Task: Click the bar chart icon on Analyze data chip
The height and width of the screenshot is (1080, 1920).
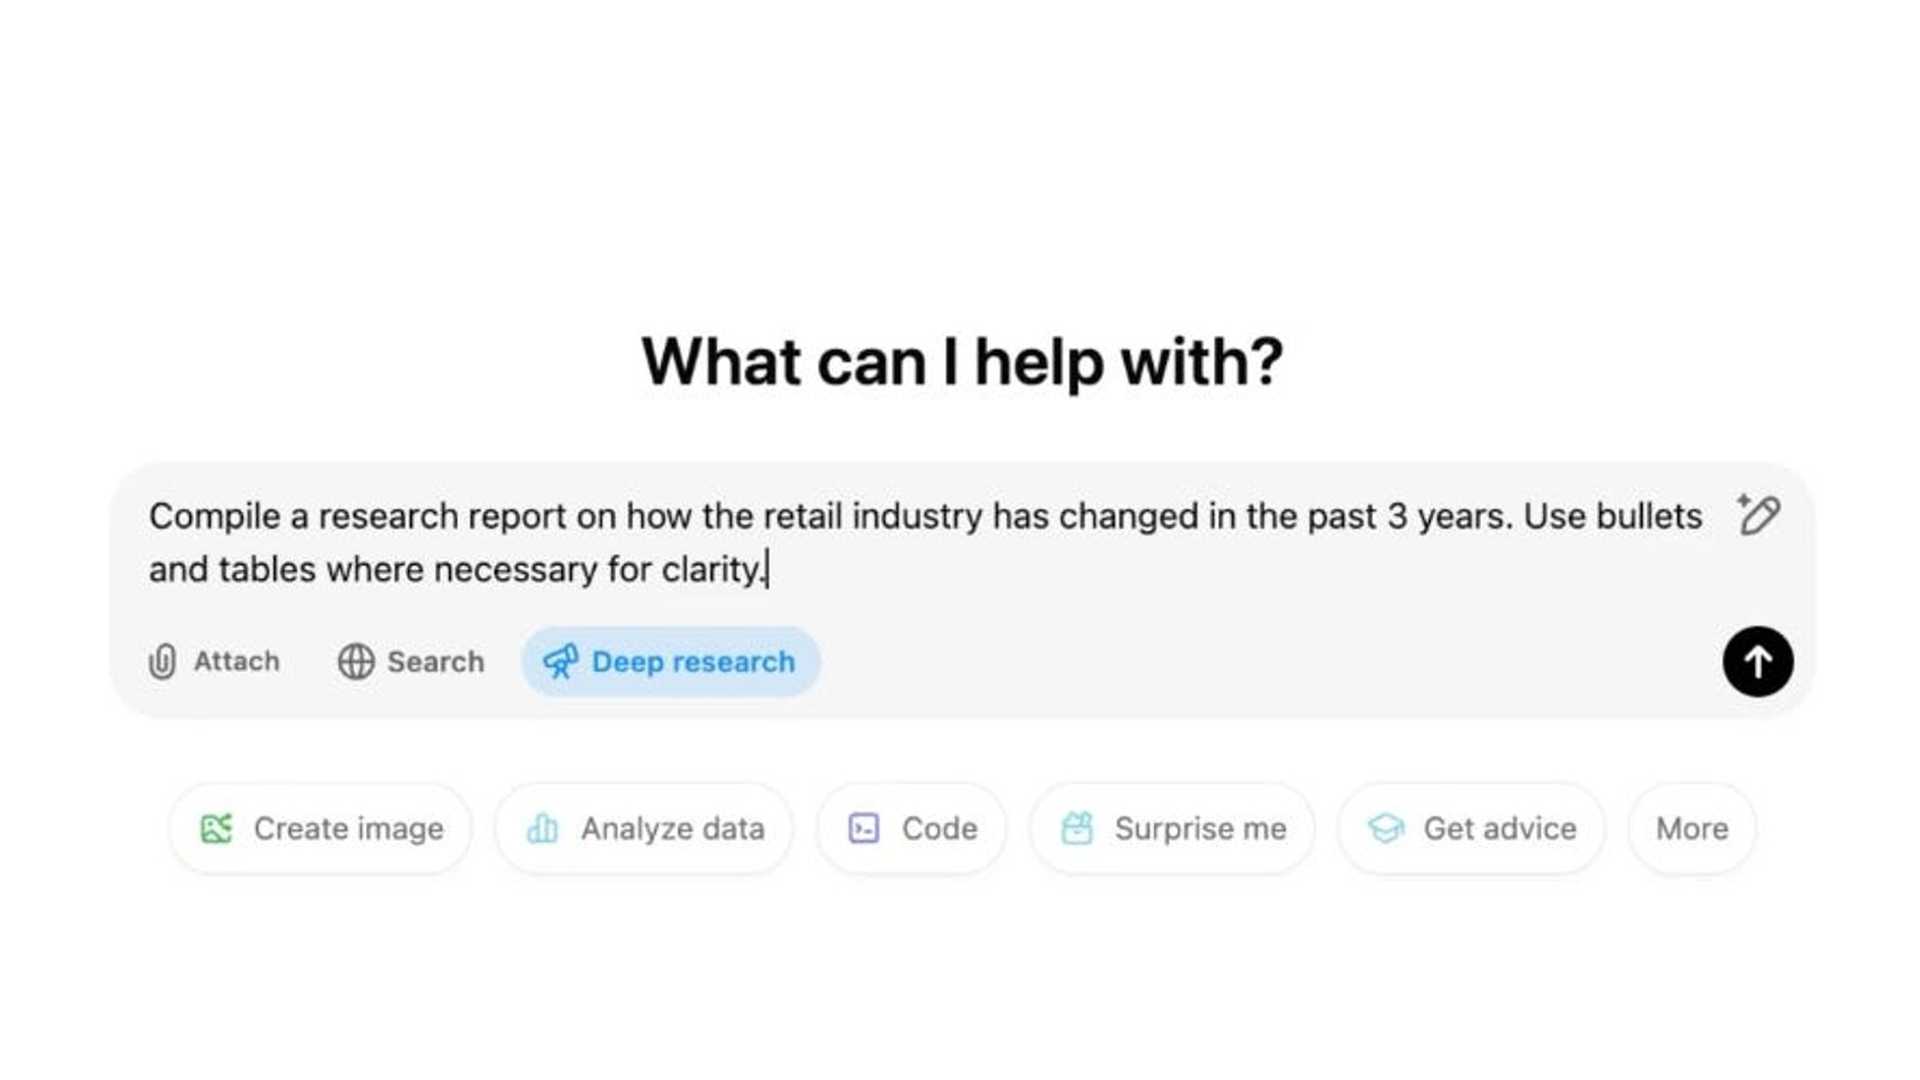Action: coord(541,828)
